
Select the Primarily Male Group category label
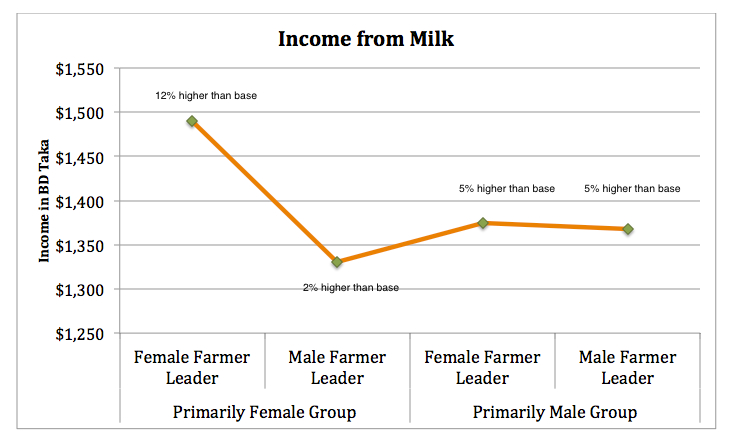[555, 412]
